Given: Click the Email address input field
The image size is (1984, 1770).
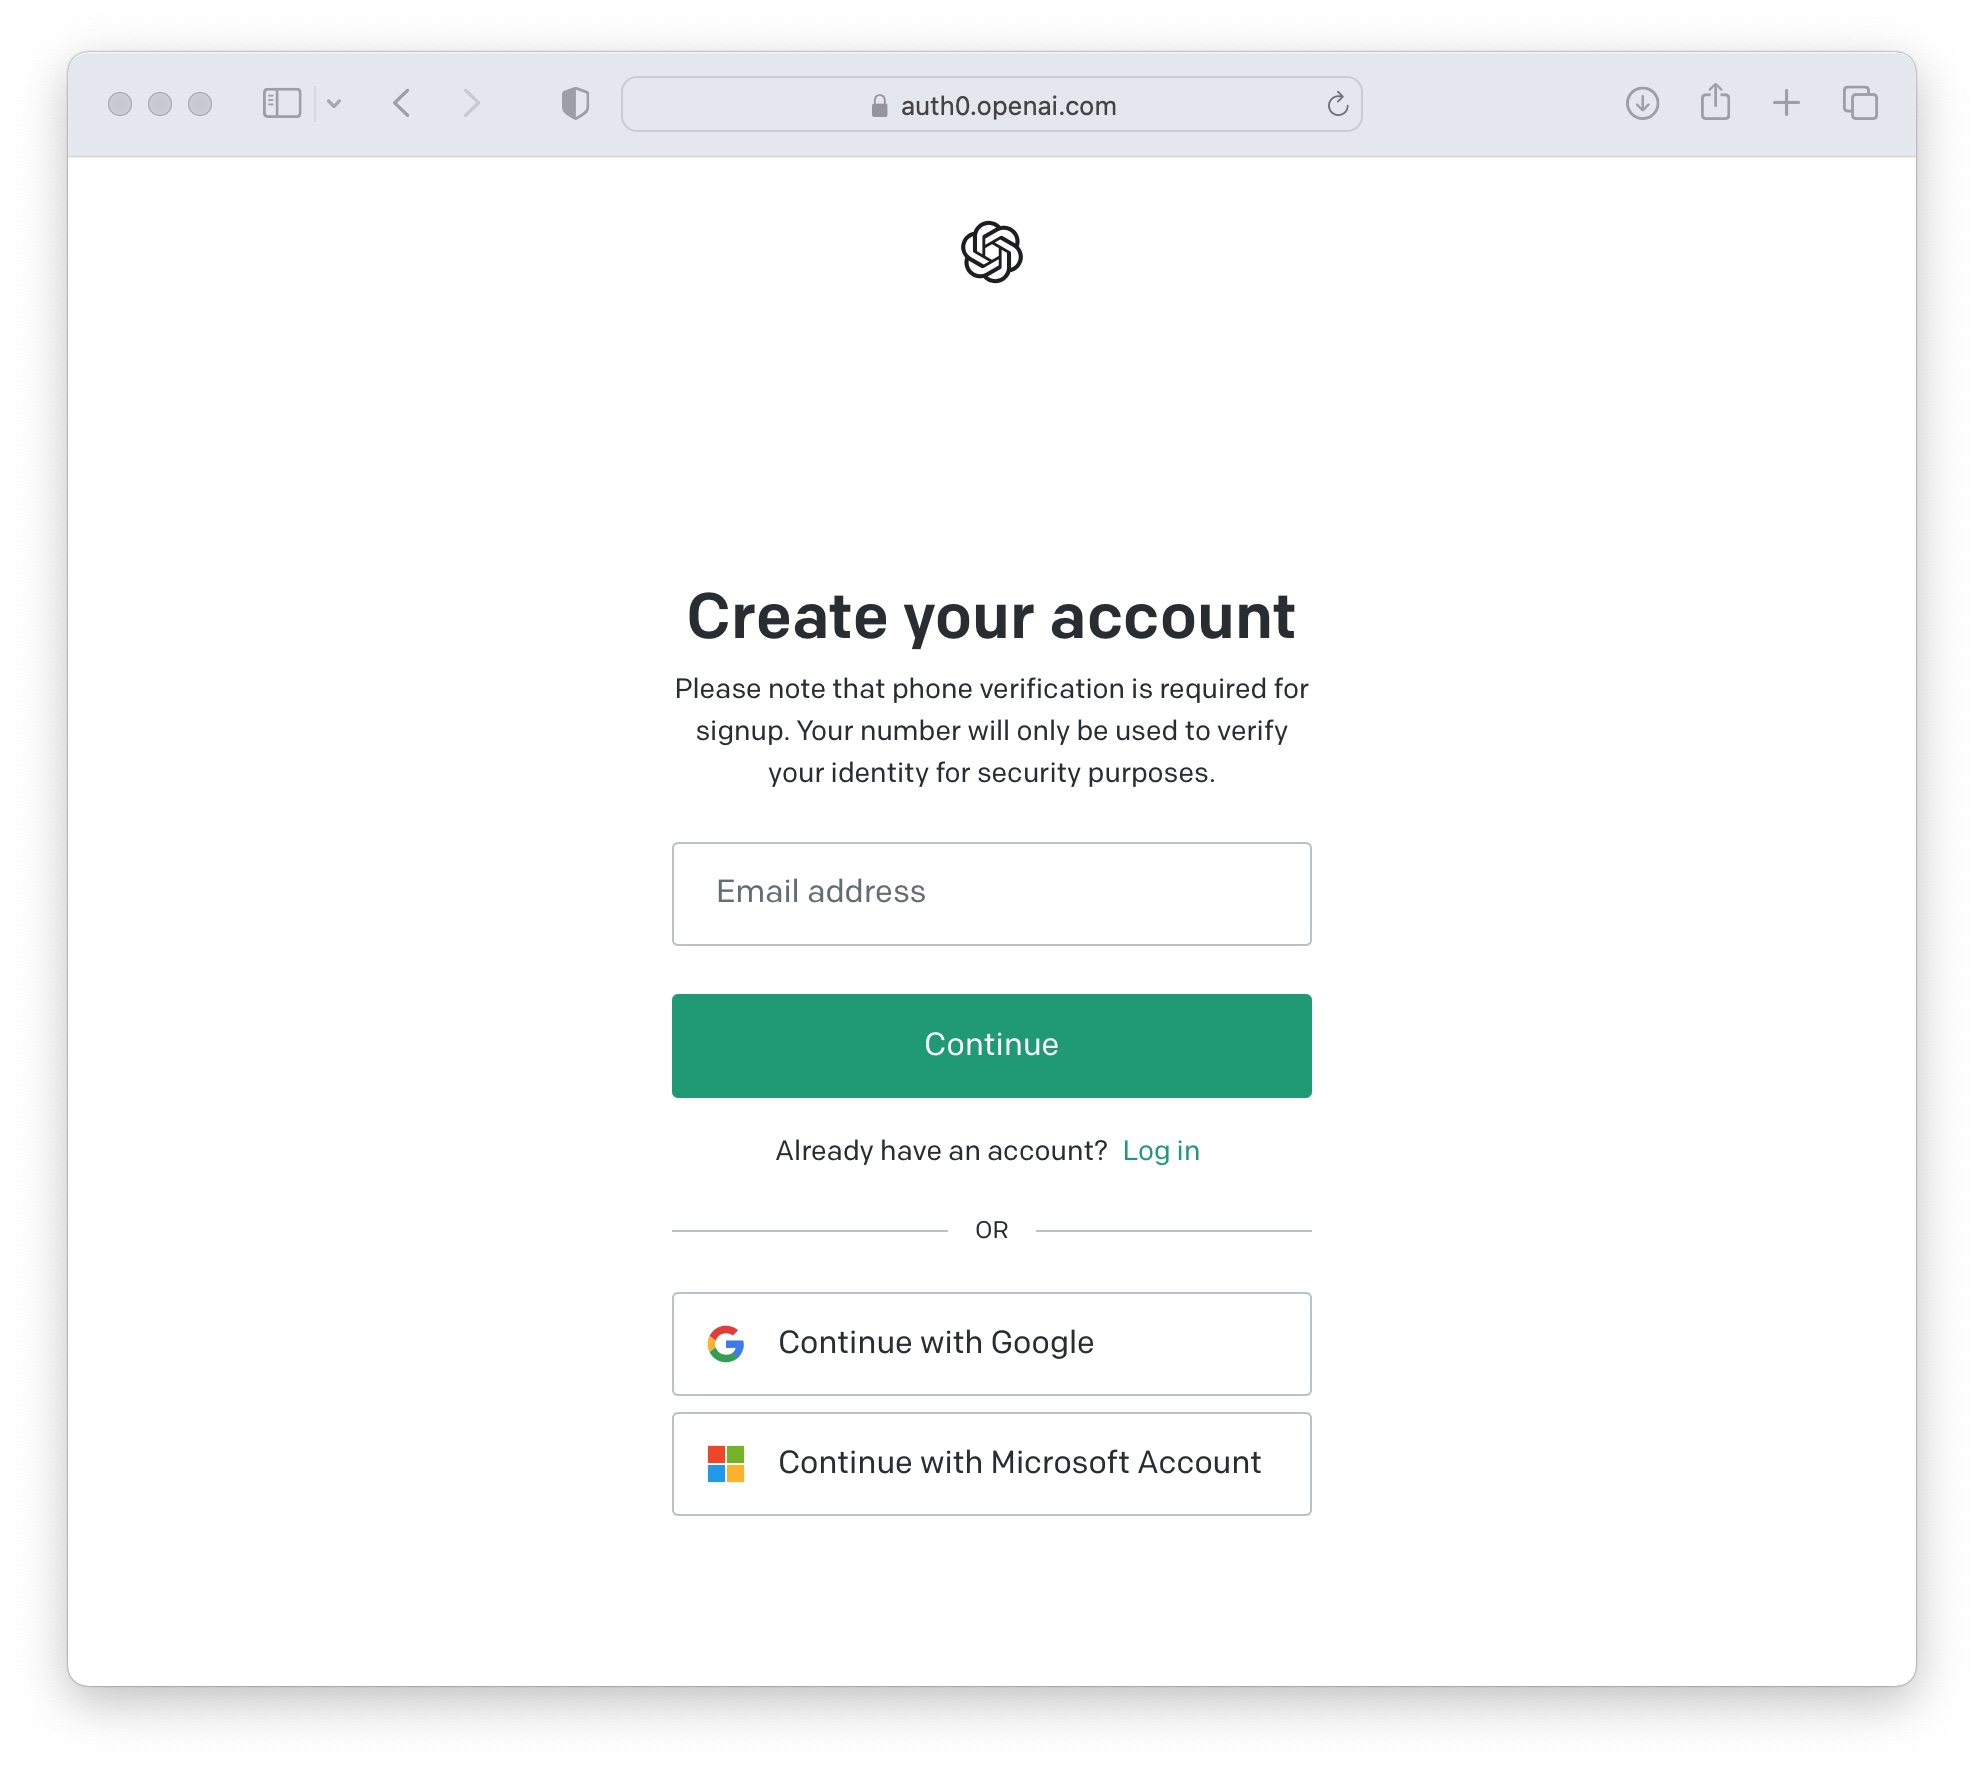Looking at the screenshot, I should pos(991,892).
